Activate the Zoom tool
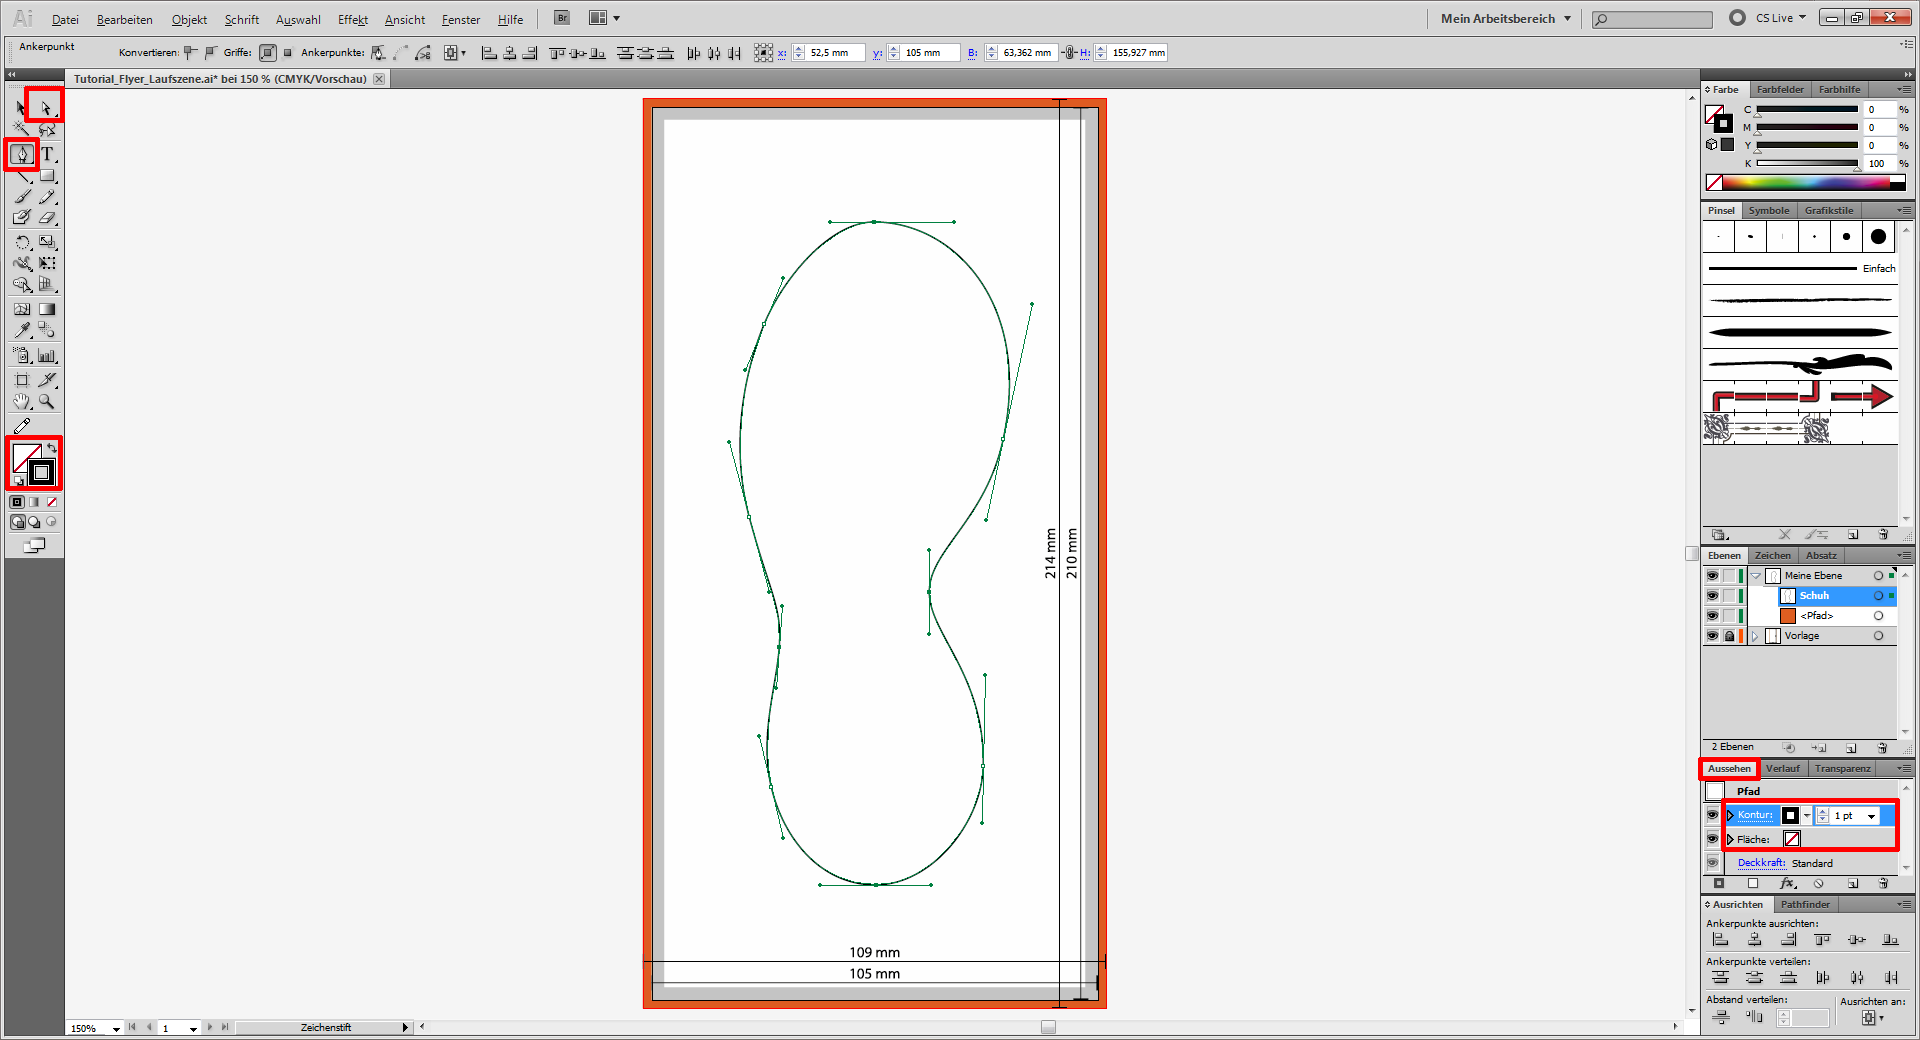The image size is (1920, 1040). tap(47, 402)
